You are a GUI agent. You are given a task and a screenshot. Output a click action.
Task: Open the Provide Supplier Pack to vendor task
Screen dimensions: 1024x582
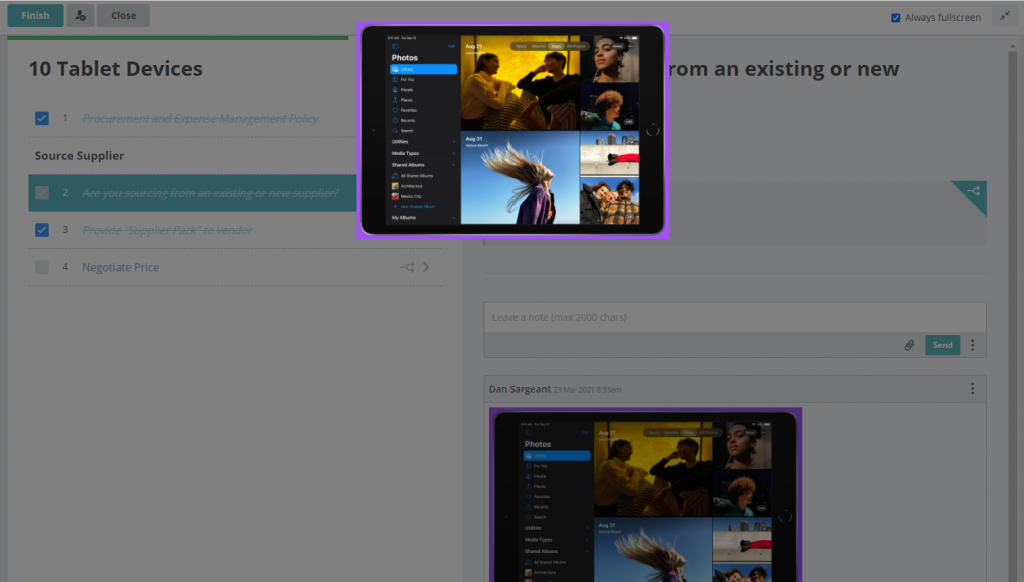167,230
